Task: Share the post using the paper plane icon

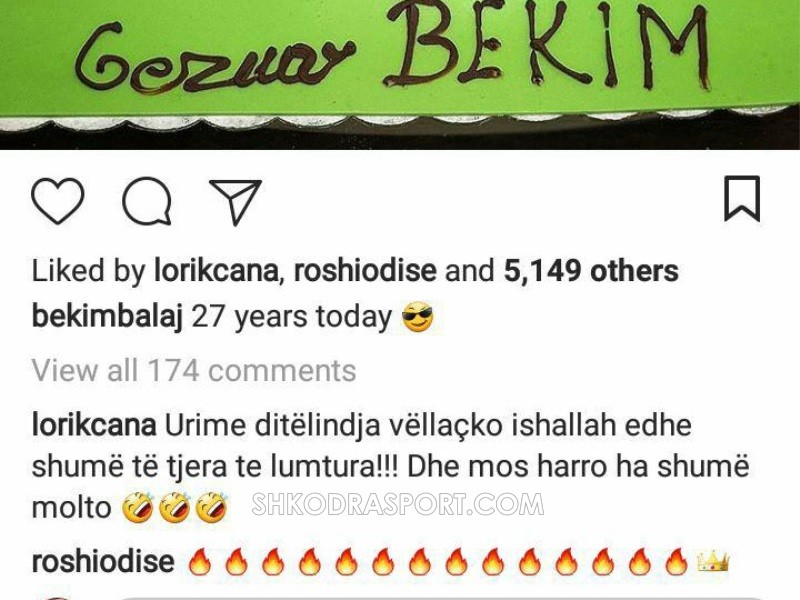Action: 236,202
